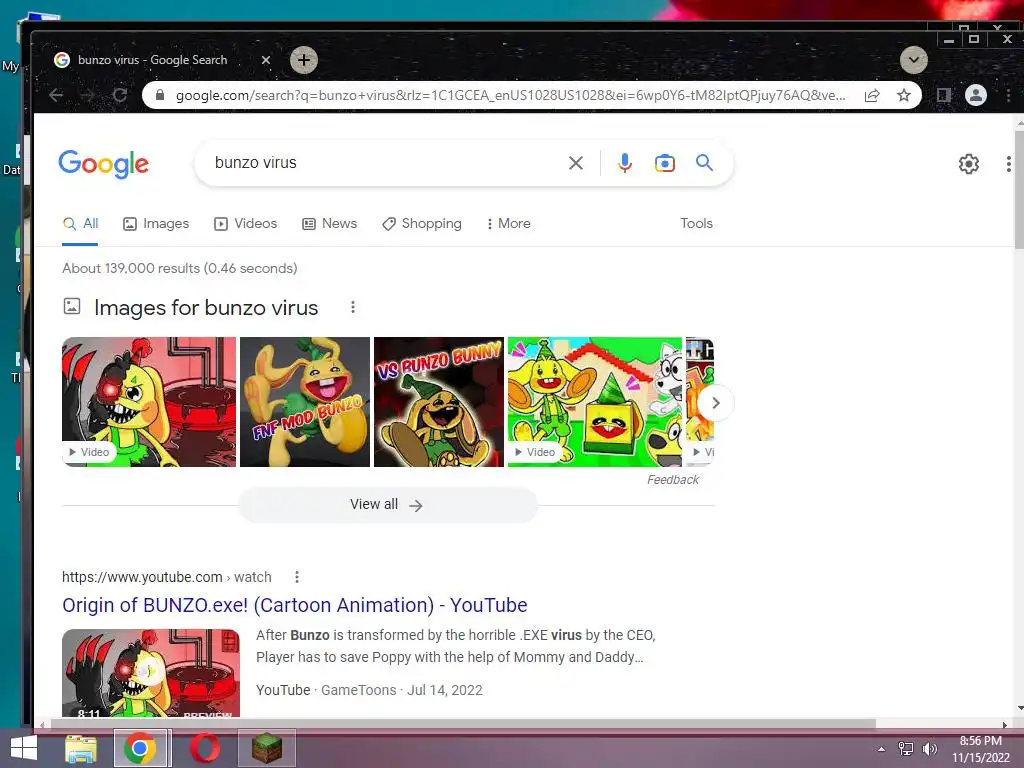Viewport: 1024px width, 768px height.
Task: Launch Opera from the taskbar
Action: (x=204, y=748)
